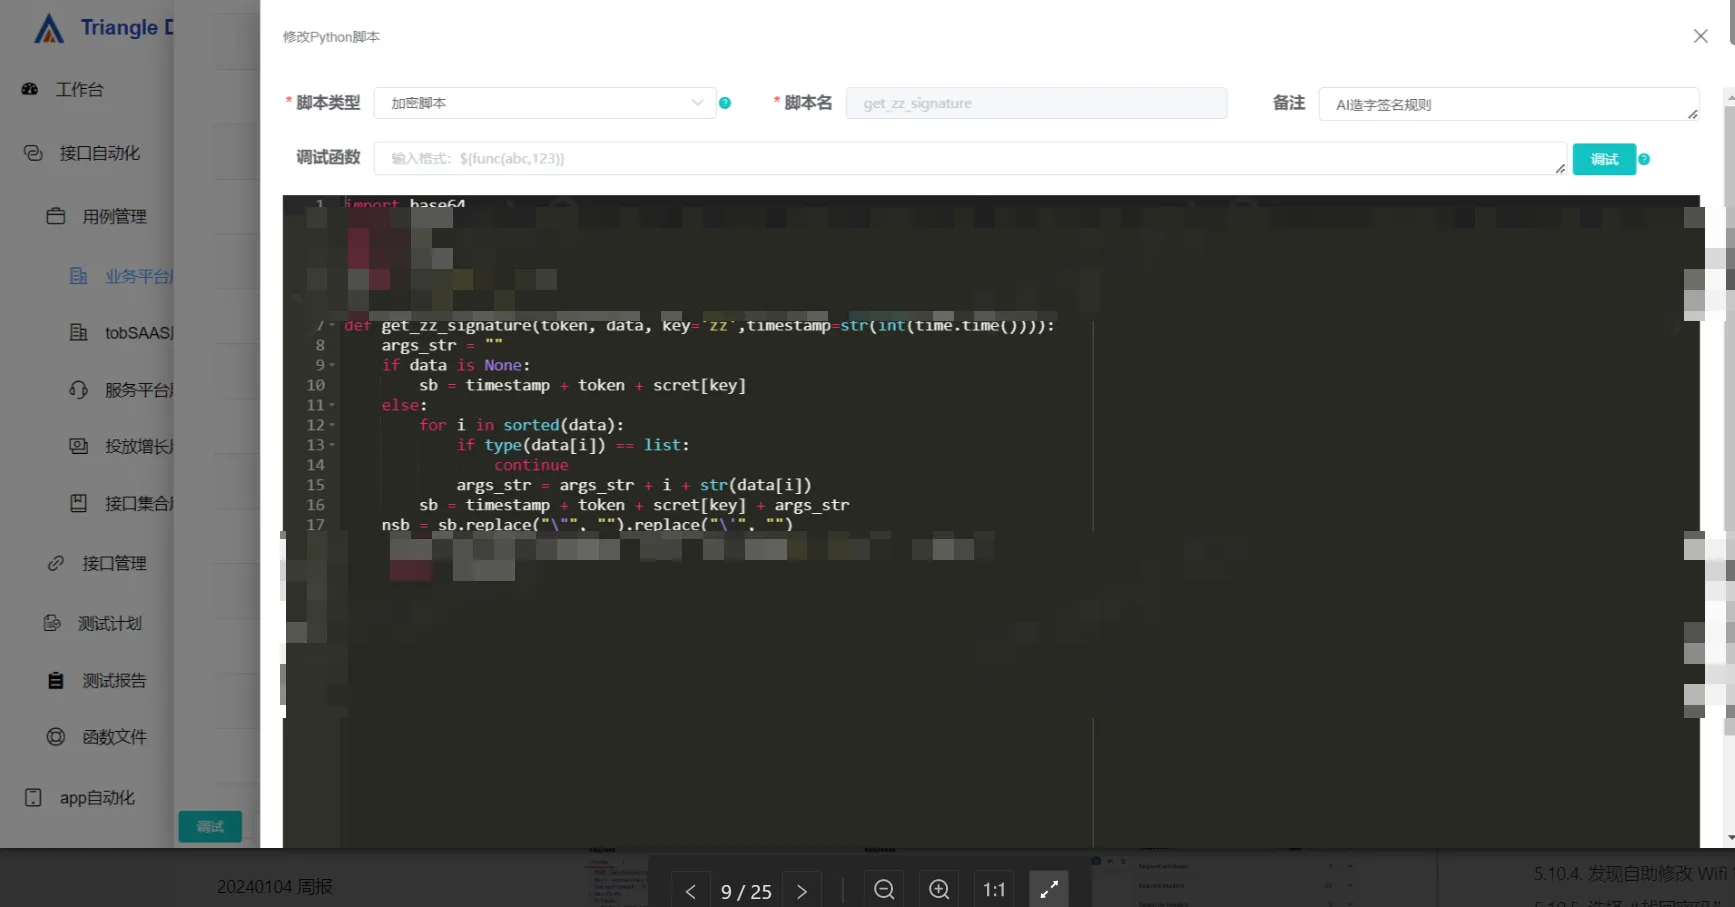Viewport: 1735px width, 907px height.
Task: Toggle fullscreen with the expand arrows icon
Action: (x=1049, y=889)
